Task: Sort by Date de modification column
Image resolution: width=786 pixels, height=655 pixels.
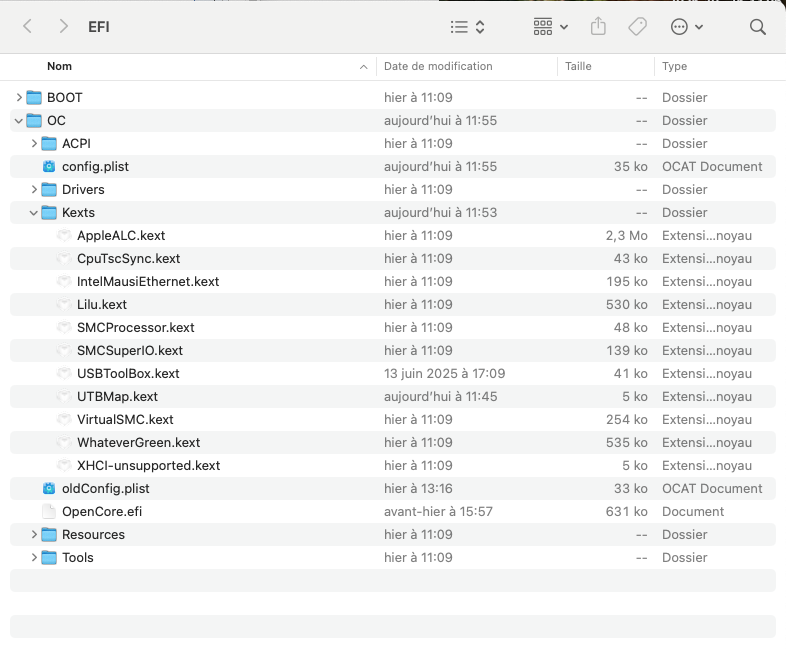Action: tap(438, 66)
